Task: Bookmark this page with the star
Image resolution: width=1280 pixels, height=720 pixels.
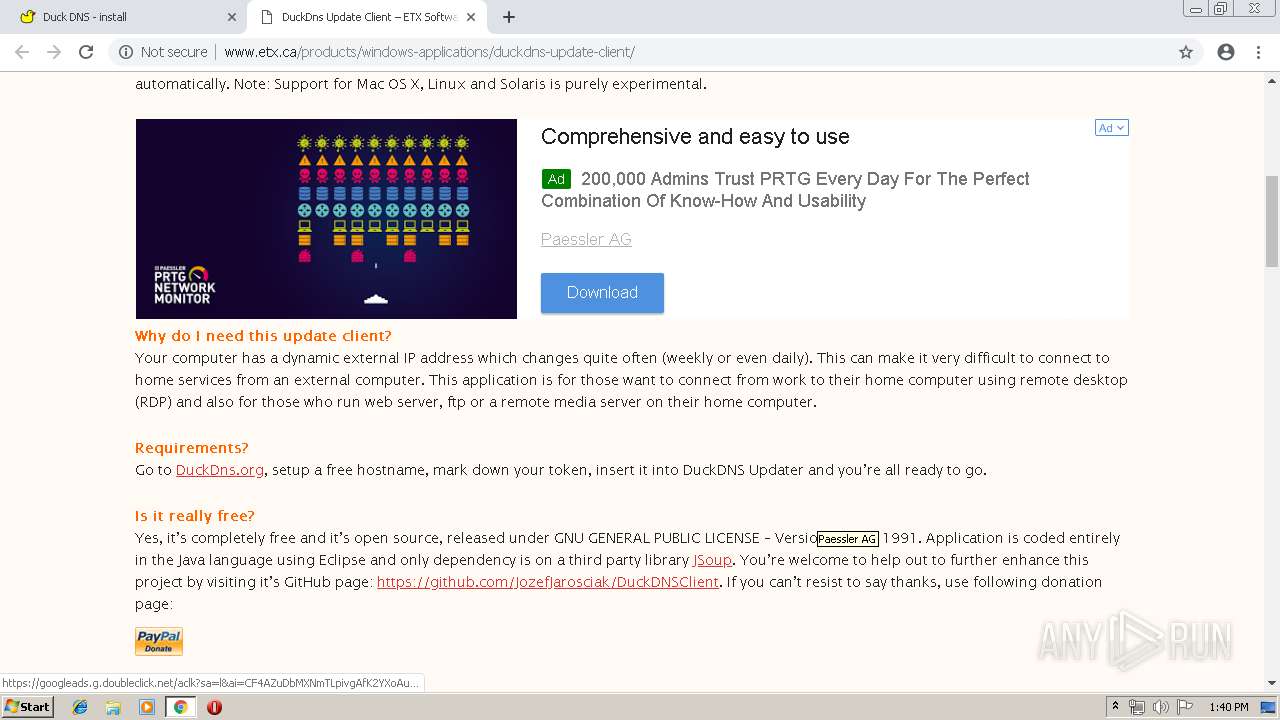Action: (x=1186, y=52)
